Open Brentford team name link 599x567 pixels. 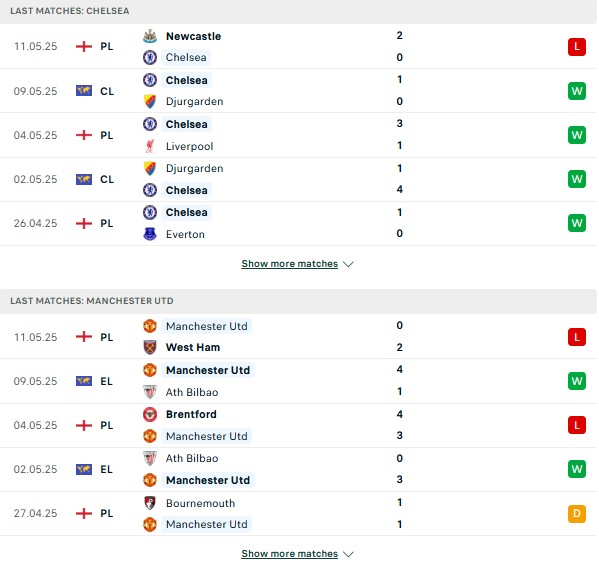(x=191, y=414)
